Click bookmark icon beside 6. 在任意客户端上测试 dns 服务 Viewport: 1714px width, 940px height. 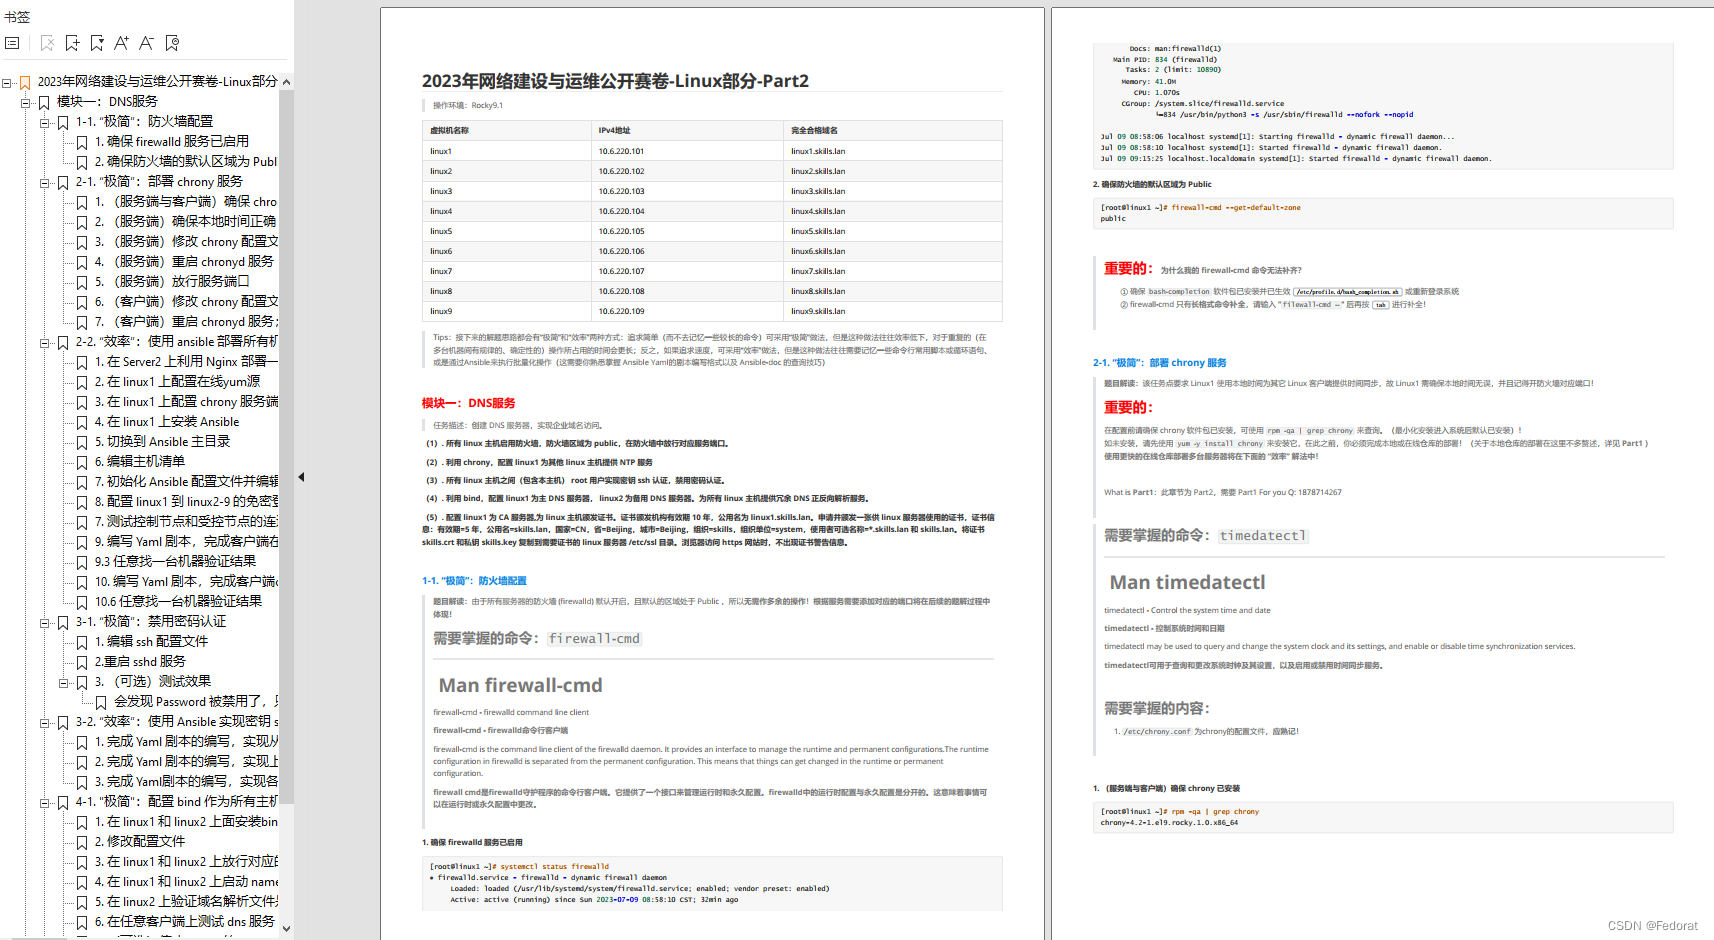pyautogui.click(x=82, y=922)
